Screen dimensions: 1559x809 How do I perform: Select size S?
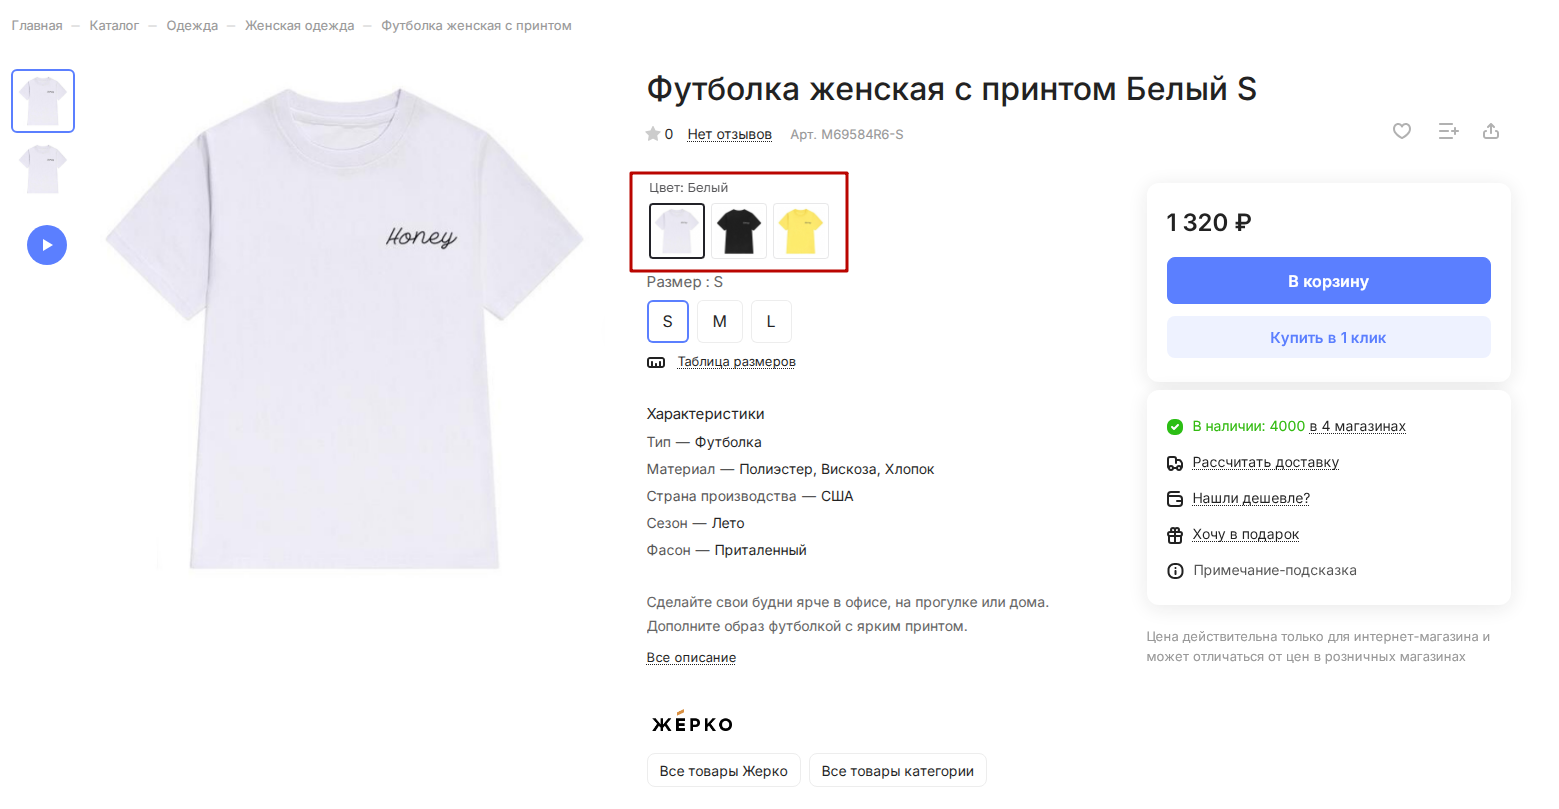coord(668,321)
